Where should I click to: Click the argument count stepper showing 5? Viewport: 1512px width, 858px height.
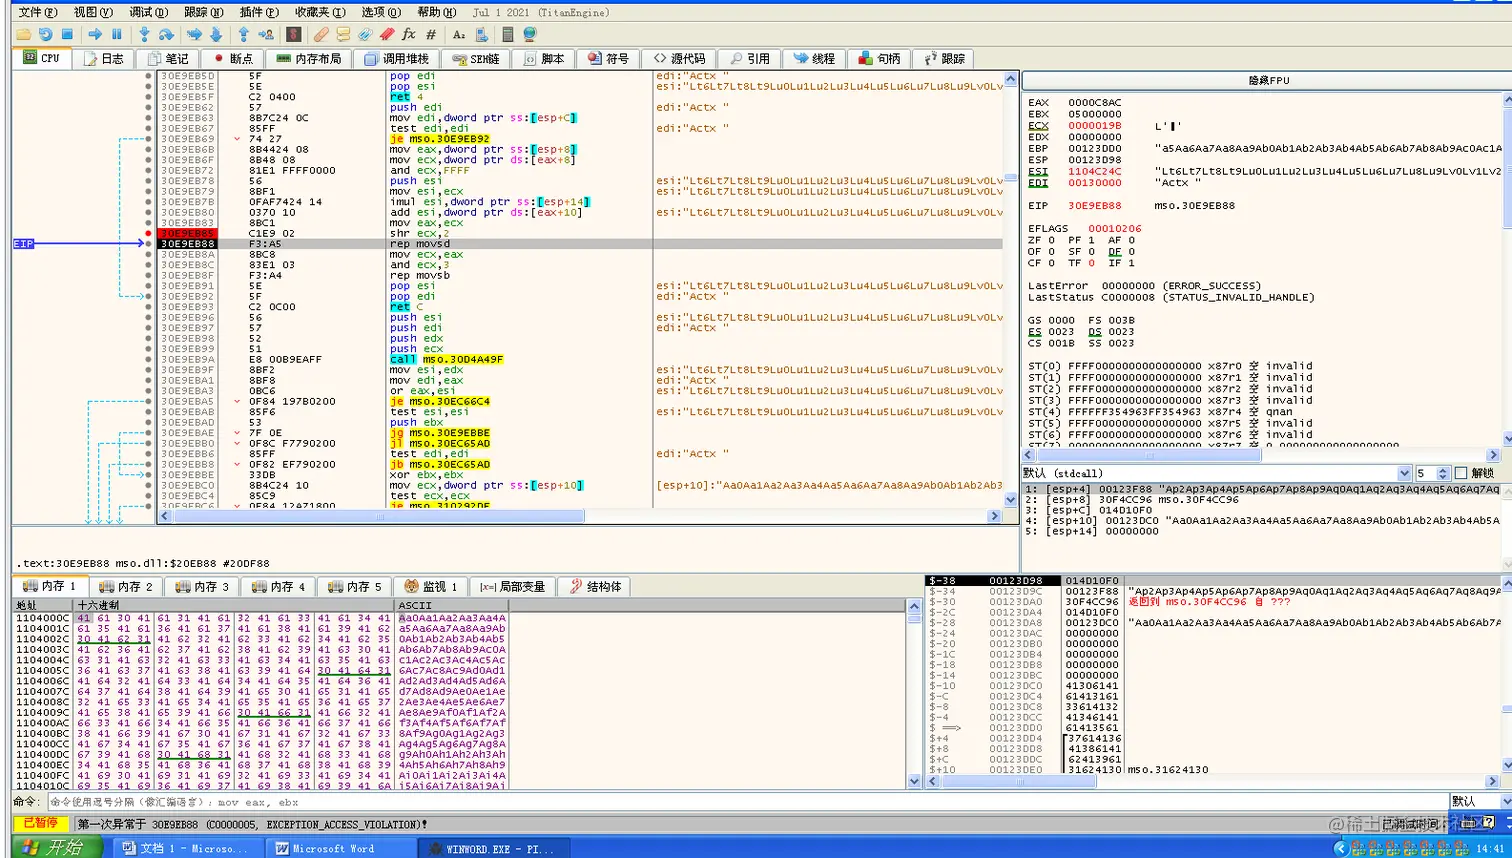coord(1443,473)
